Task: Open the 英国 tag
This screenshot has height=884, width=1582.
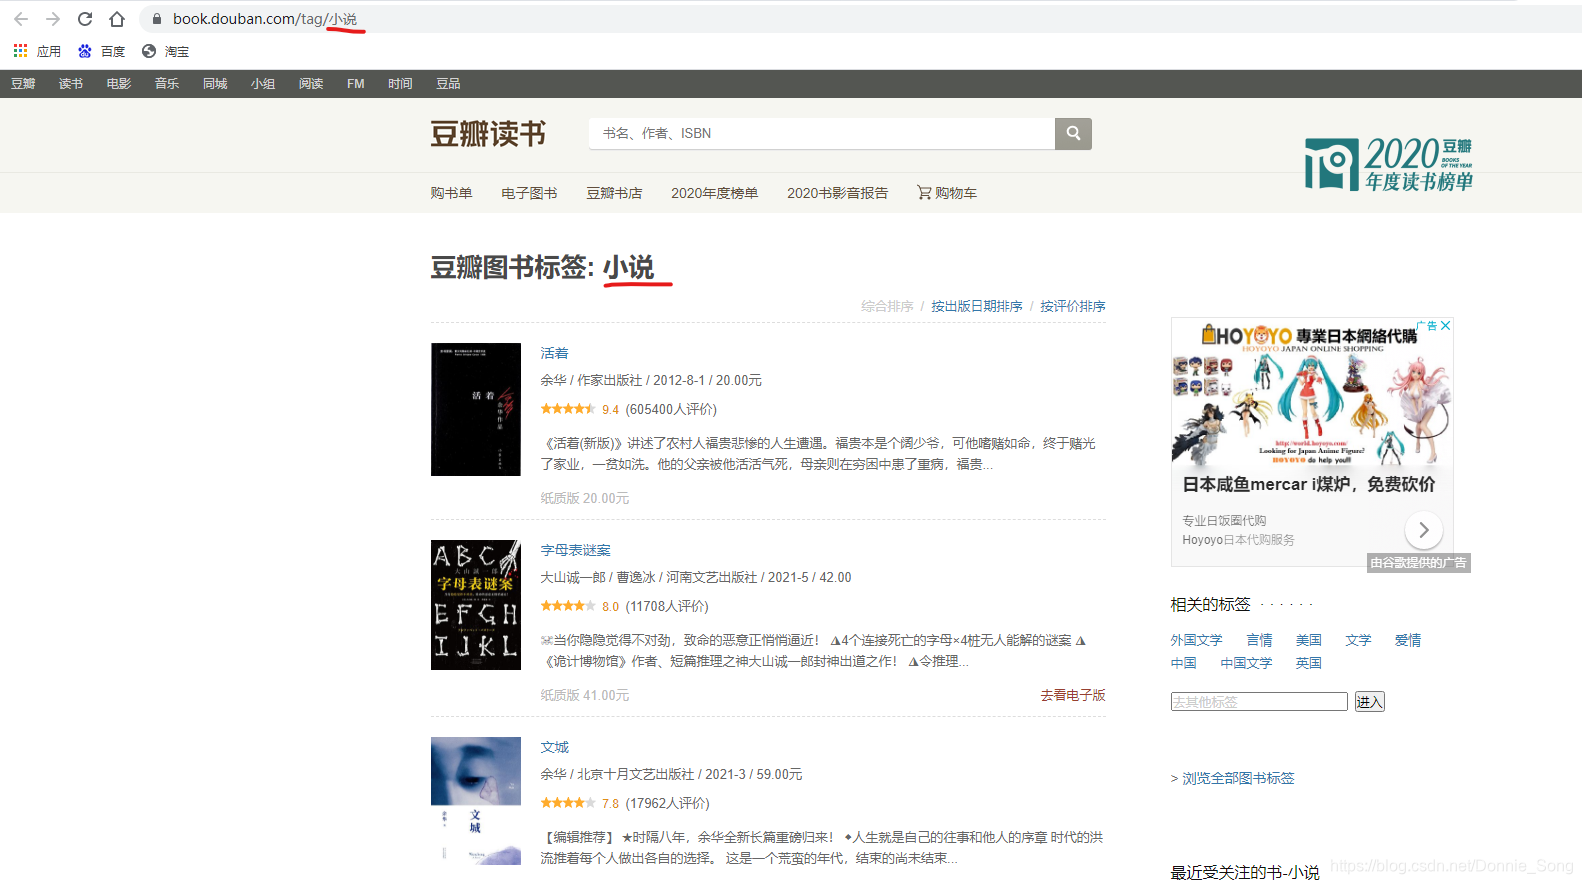Action: click(1309, 663)
